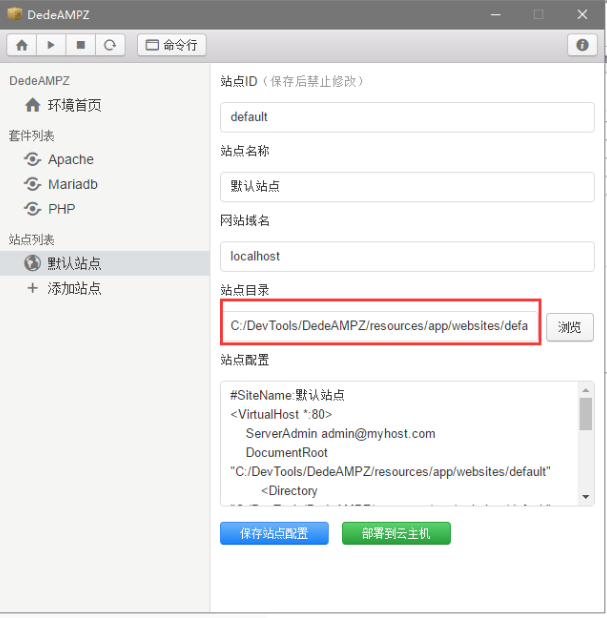Click the 站点配置 scroll up arrow

click(586, 390)
